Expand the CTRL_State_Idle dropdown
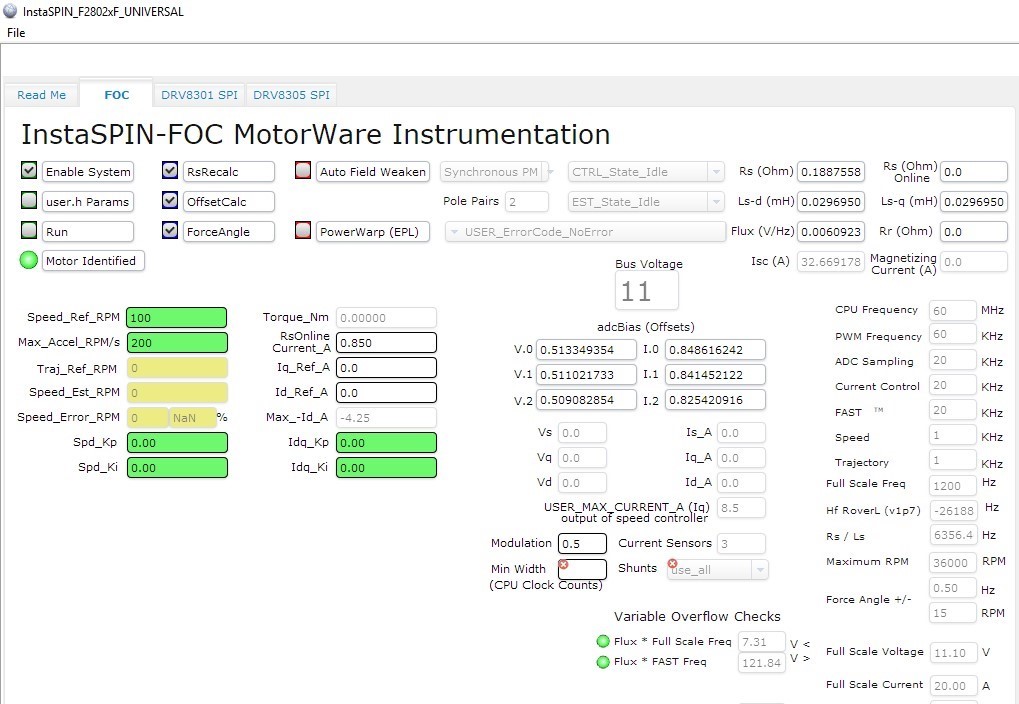The image size is (1019, 704). coord(645,172)
